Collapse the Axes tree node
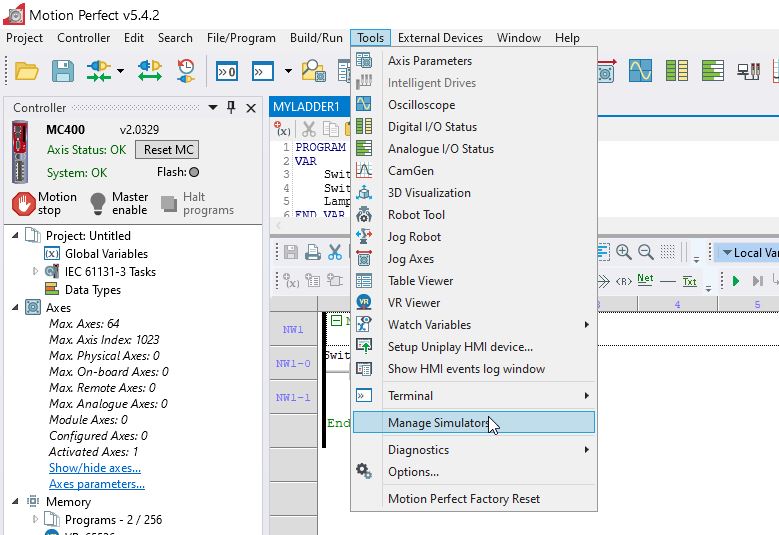Viewport: 779px width, 535px height. (15, 307)
